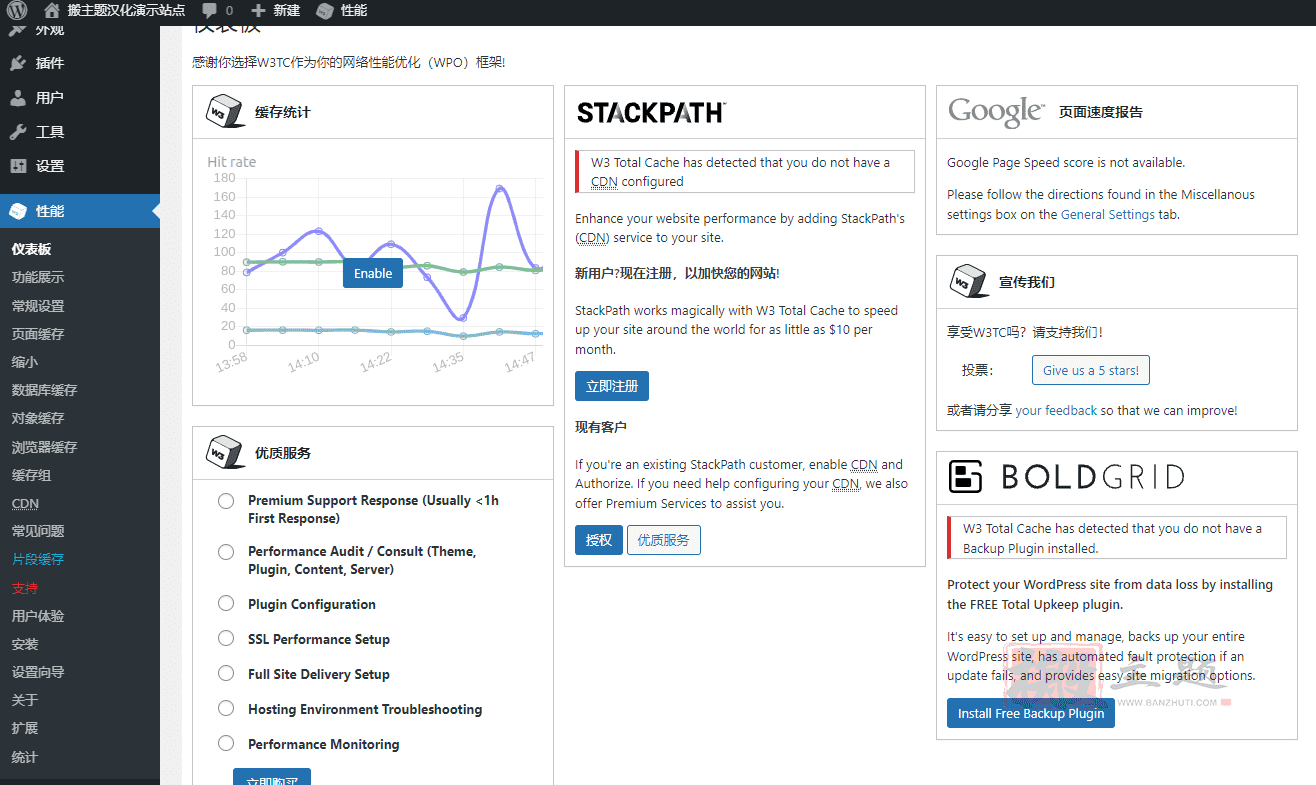Open the 关于 about page
This screenshot has height=785, width=1316.
[x=25, y=700]
